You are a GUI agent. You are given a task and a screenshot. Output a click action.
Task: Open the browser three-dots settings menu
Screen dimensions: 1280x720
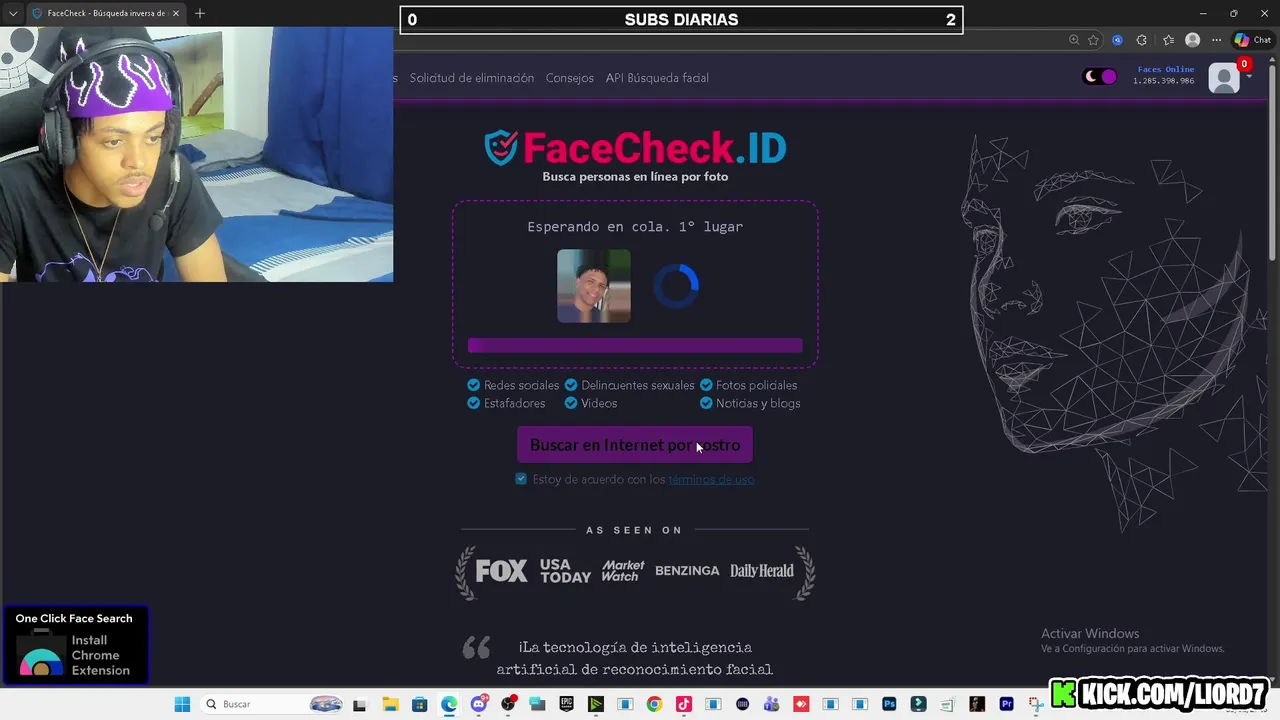[x=1216, y=40]
